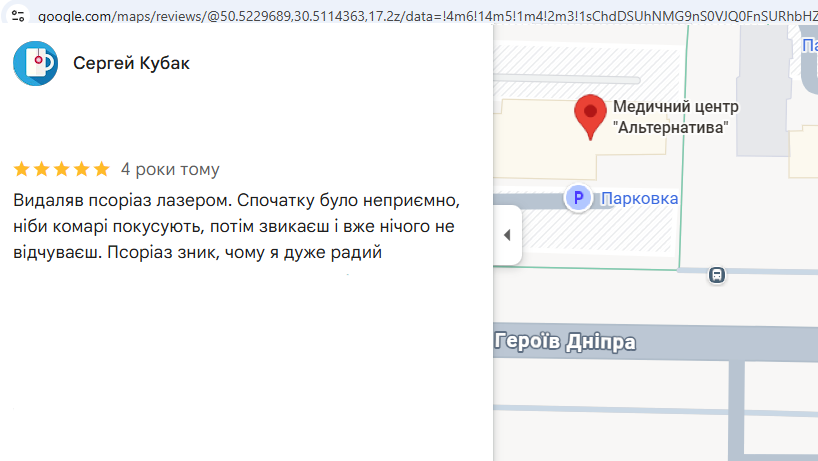
Task: Open site information icon in address bar
Action: pyautogui.click(x=18, y=16)
